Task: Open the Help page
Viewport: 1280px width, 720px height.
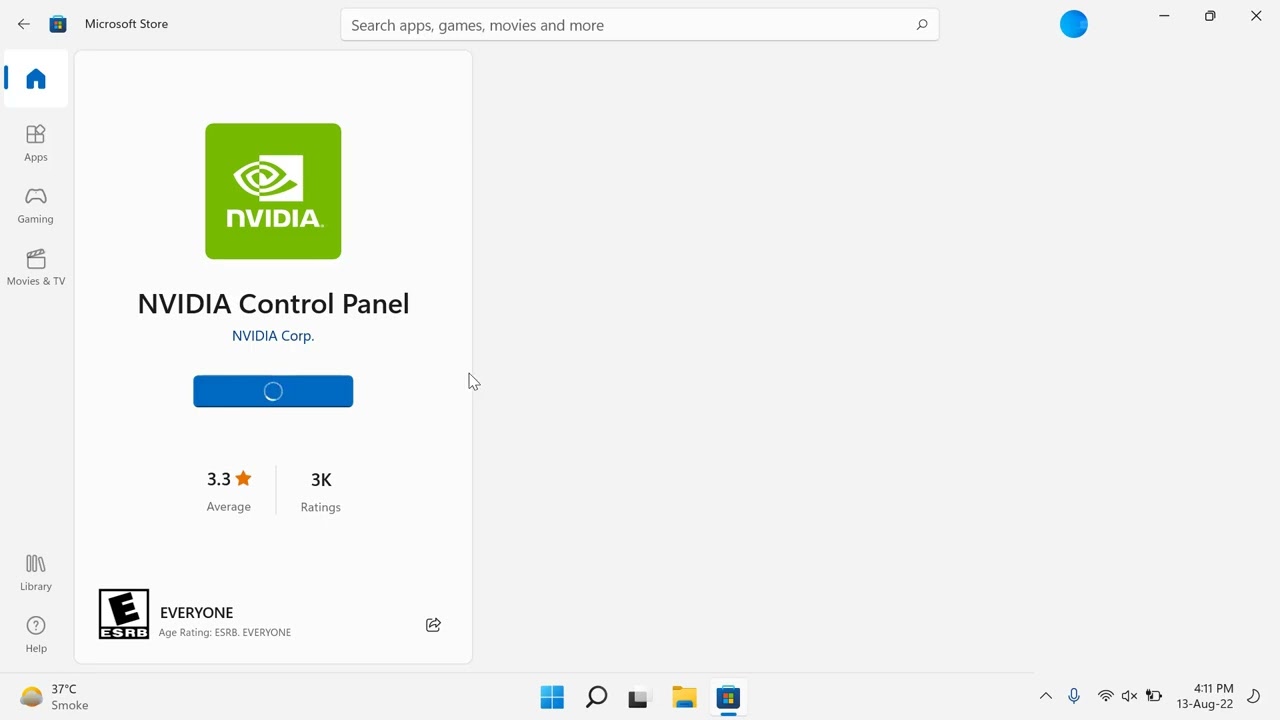Action: pyautogui.click(x=36, y=635)
